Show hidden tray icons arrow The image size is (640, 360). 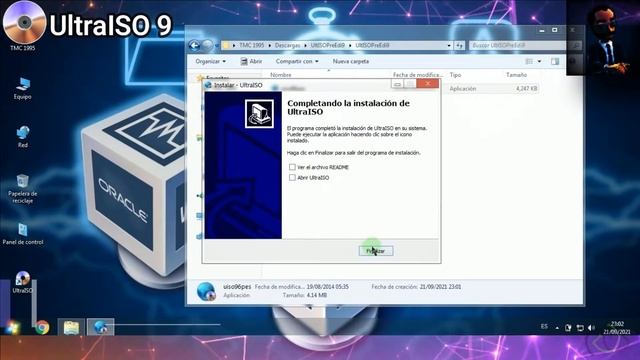pos(557,327)
